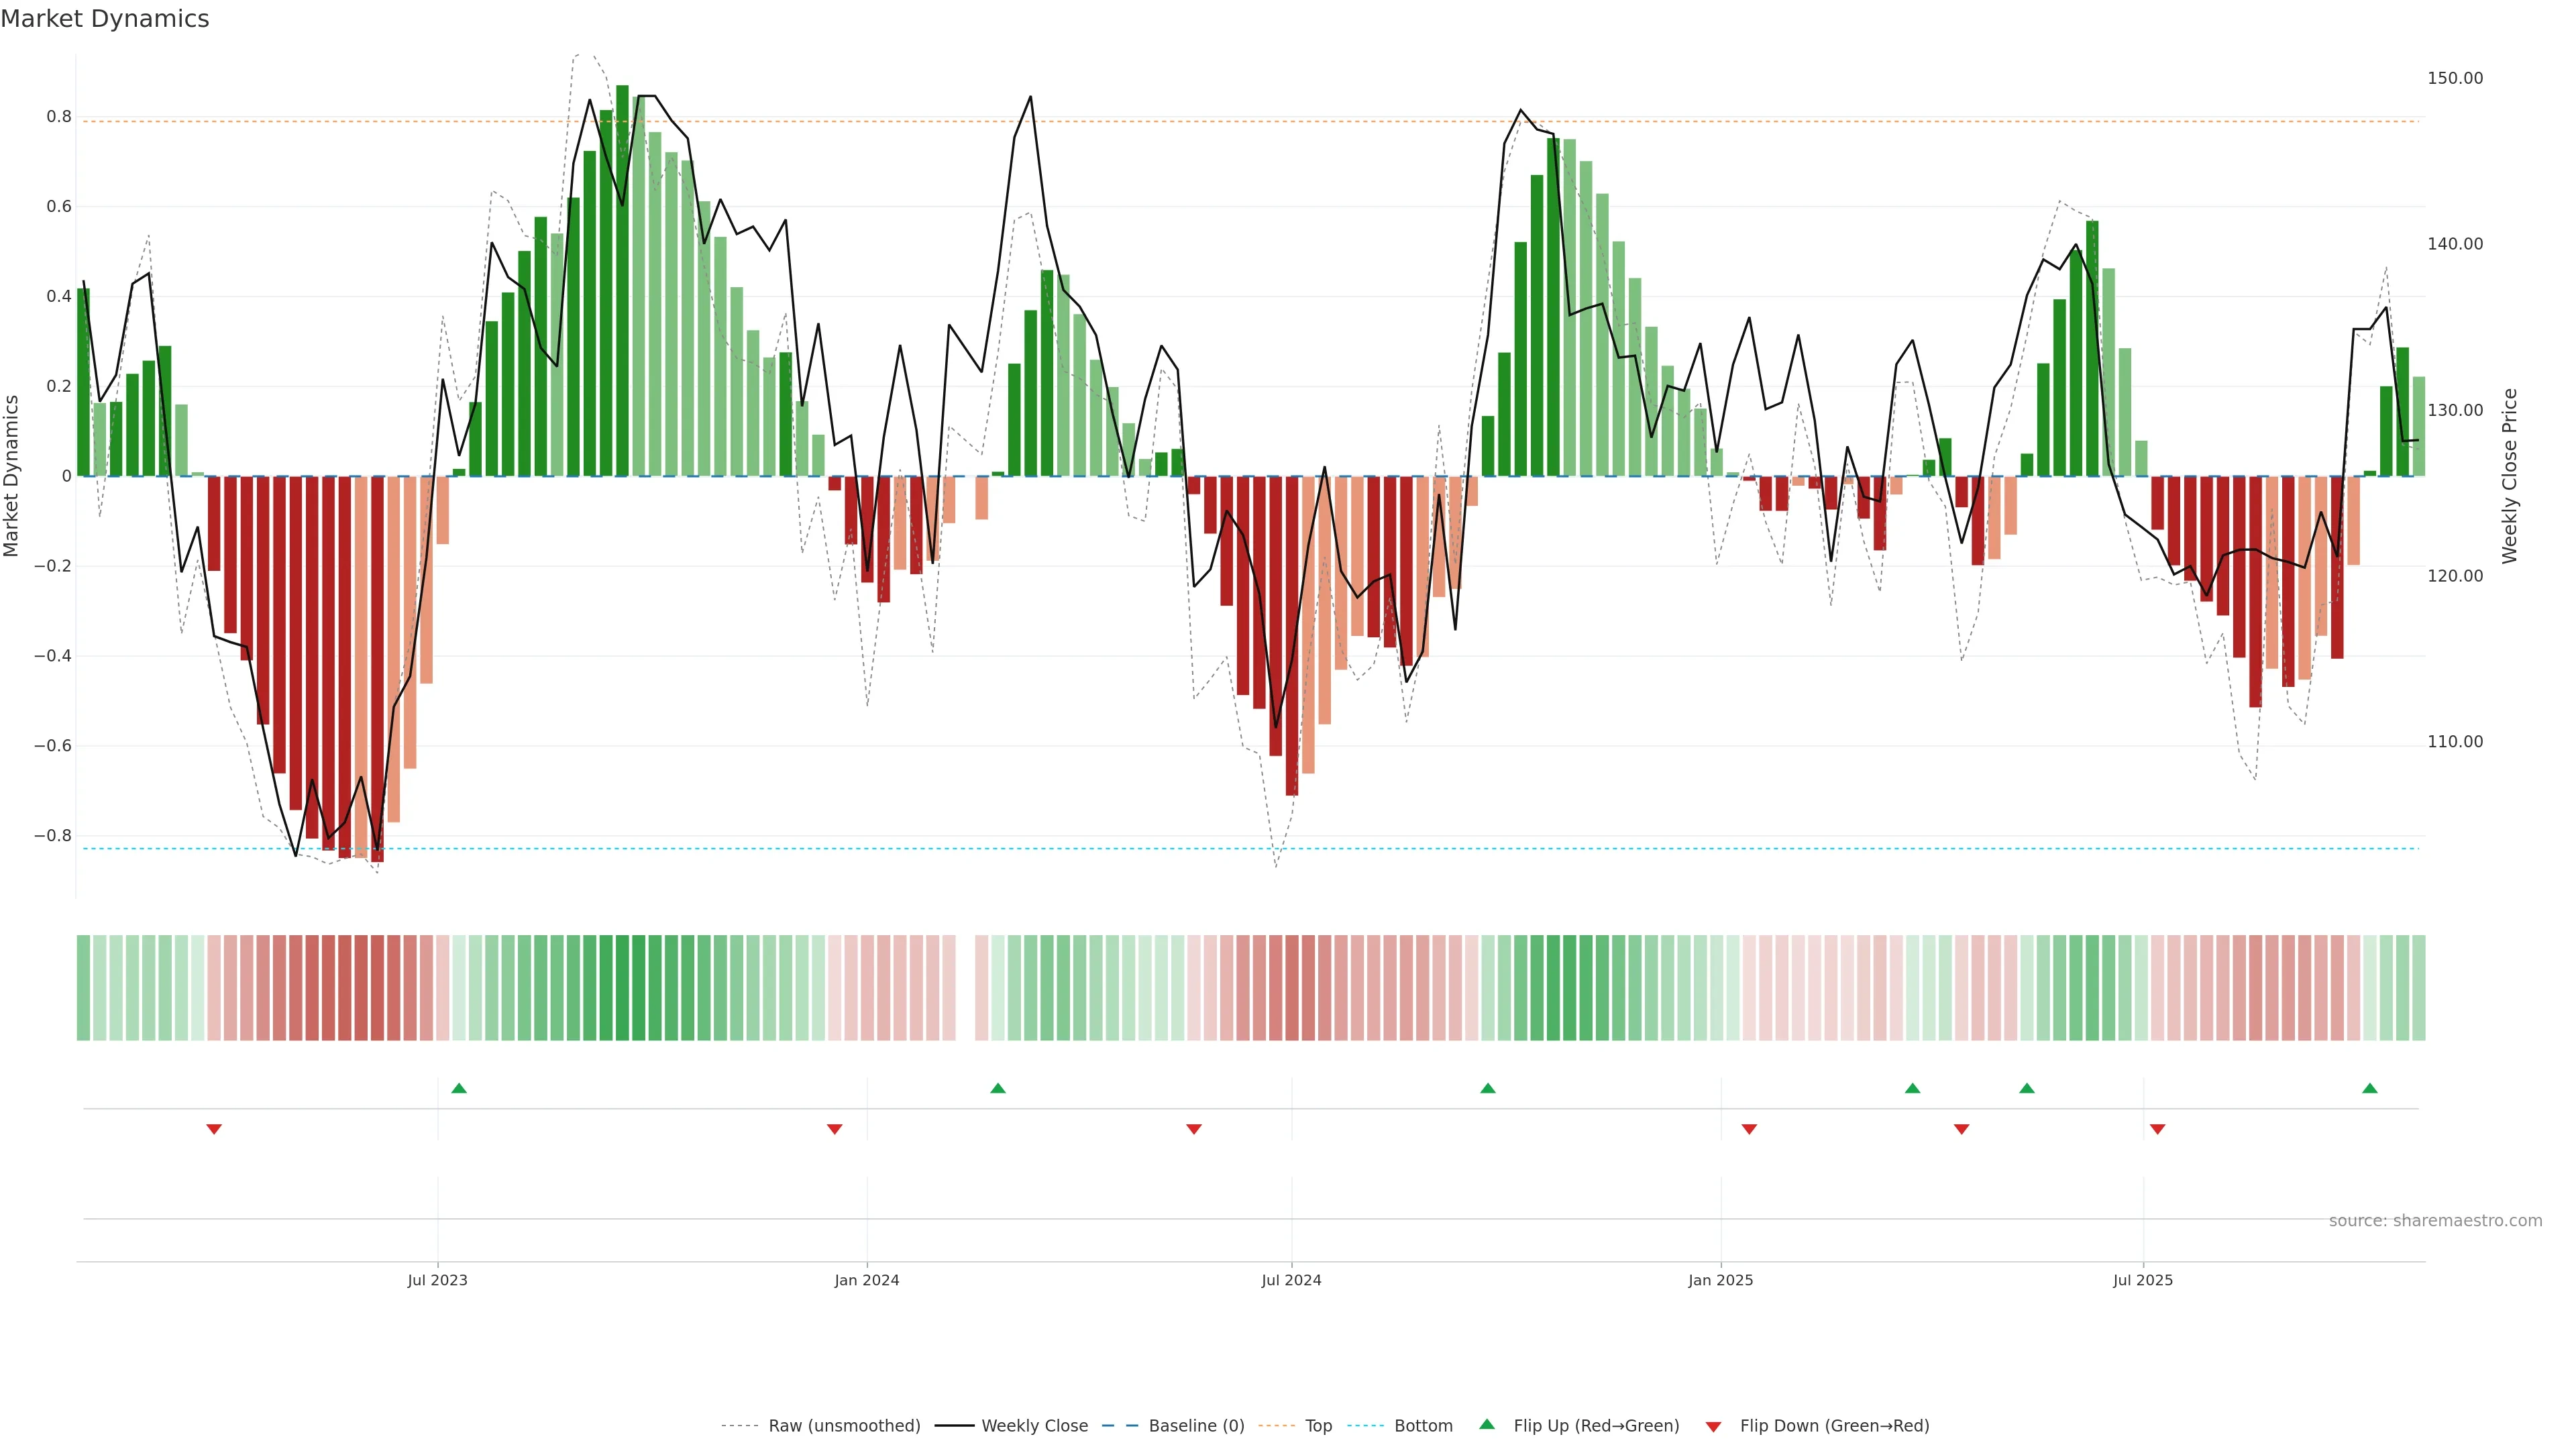Viewport: 2576px width, 1449px height.
Task: Click the flip-down marker right after Jan 2025
Action: tap(1749, 1129)
